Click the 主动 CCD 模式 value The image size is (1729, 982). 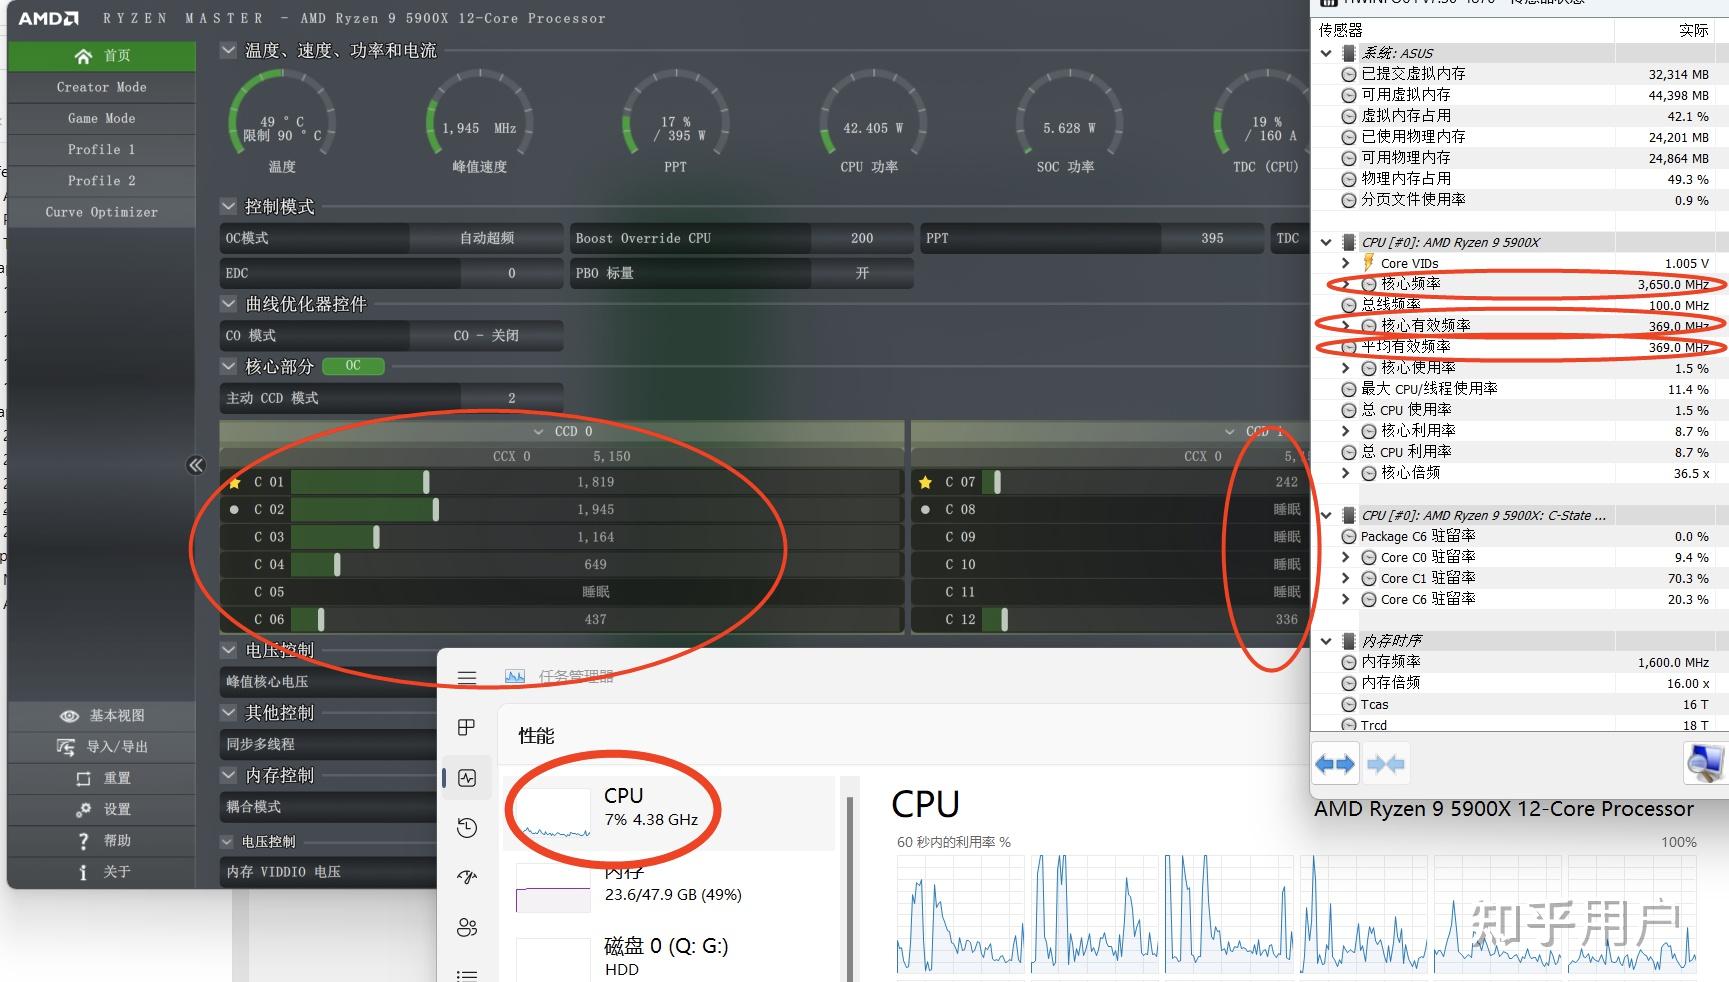coord(511,398)
